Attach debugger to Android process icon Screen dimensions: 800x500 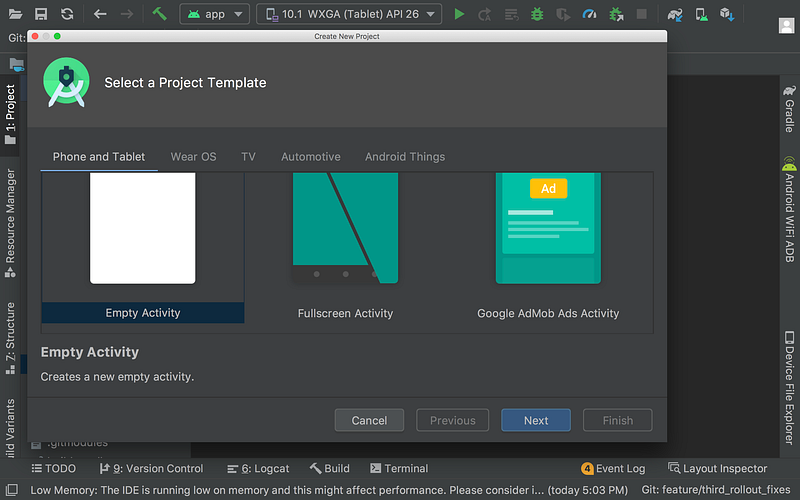(616, 14)
